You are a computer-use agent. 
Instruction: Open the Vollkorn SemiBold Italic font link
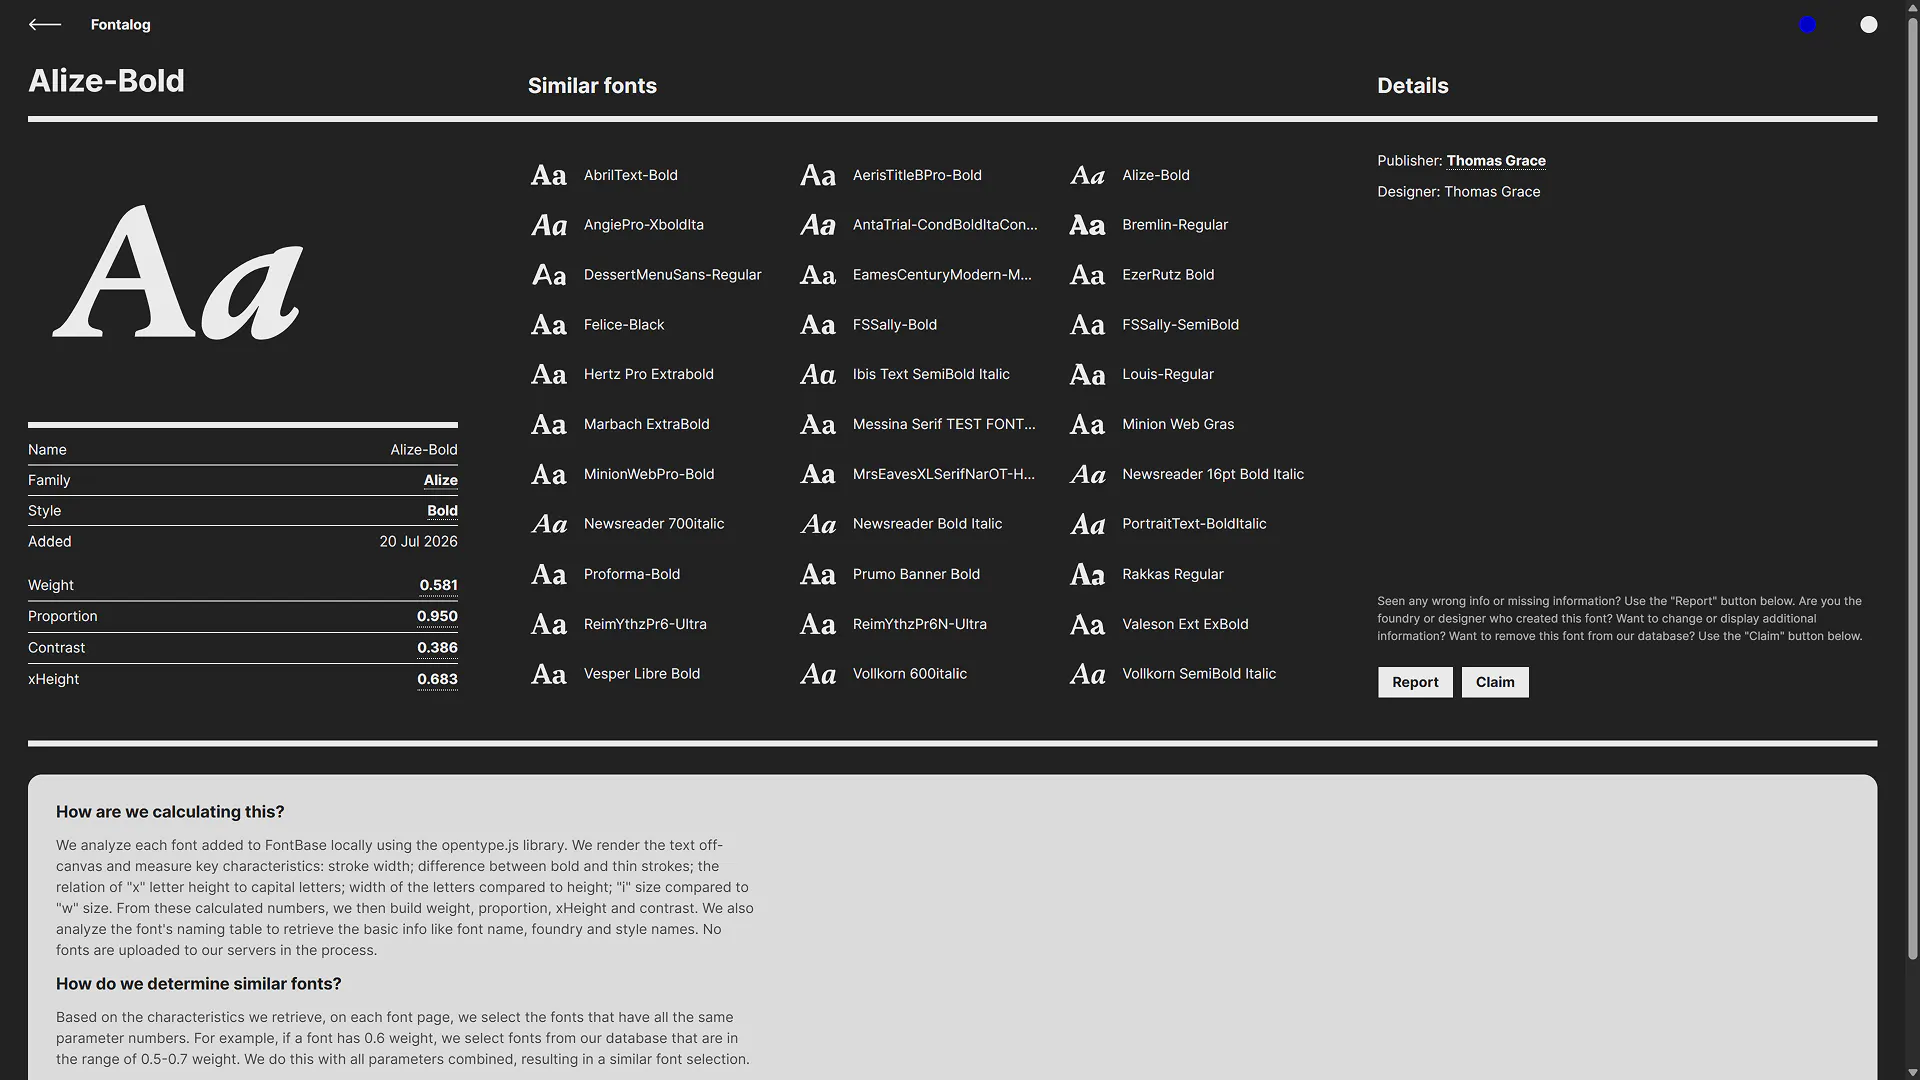pyautogui.click(x=1199, y=674)
